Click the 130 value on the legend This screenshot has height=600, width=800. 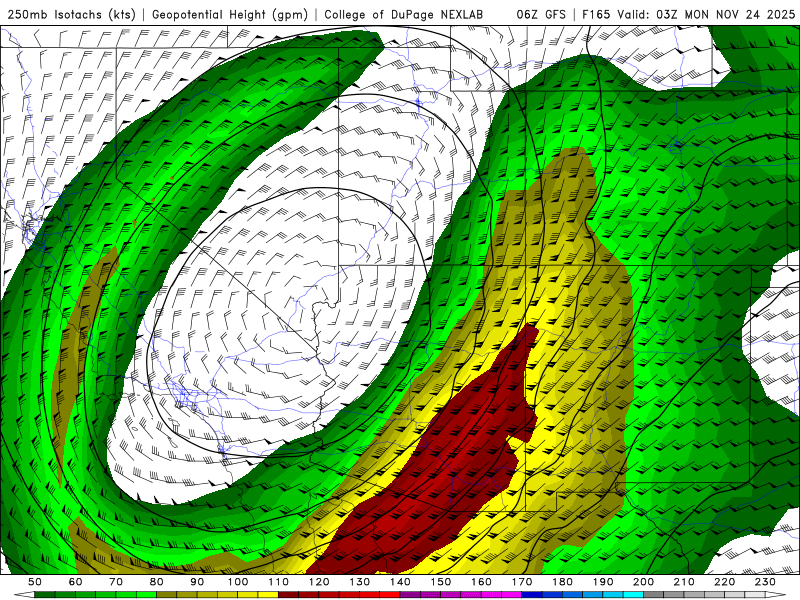[360, 582]
